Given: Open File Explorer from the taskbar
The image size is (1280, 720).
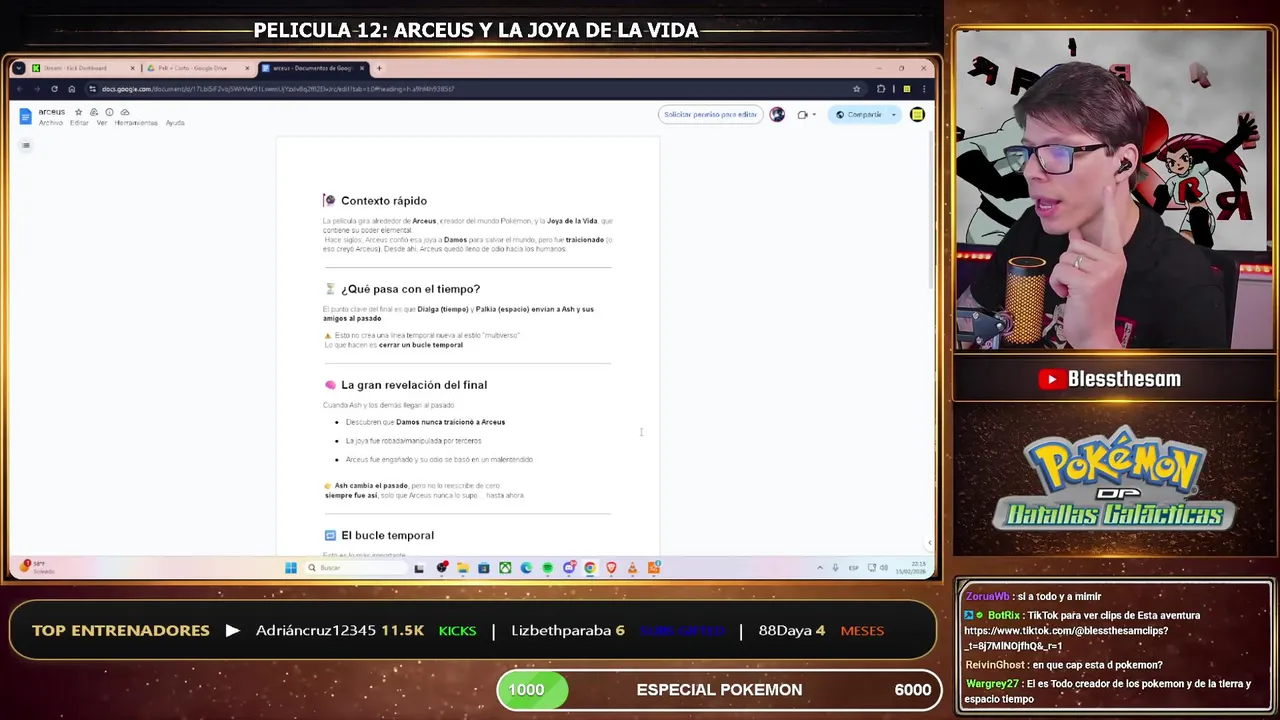Looking at the screenshot, I should tap(462, 568).
